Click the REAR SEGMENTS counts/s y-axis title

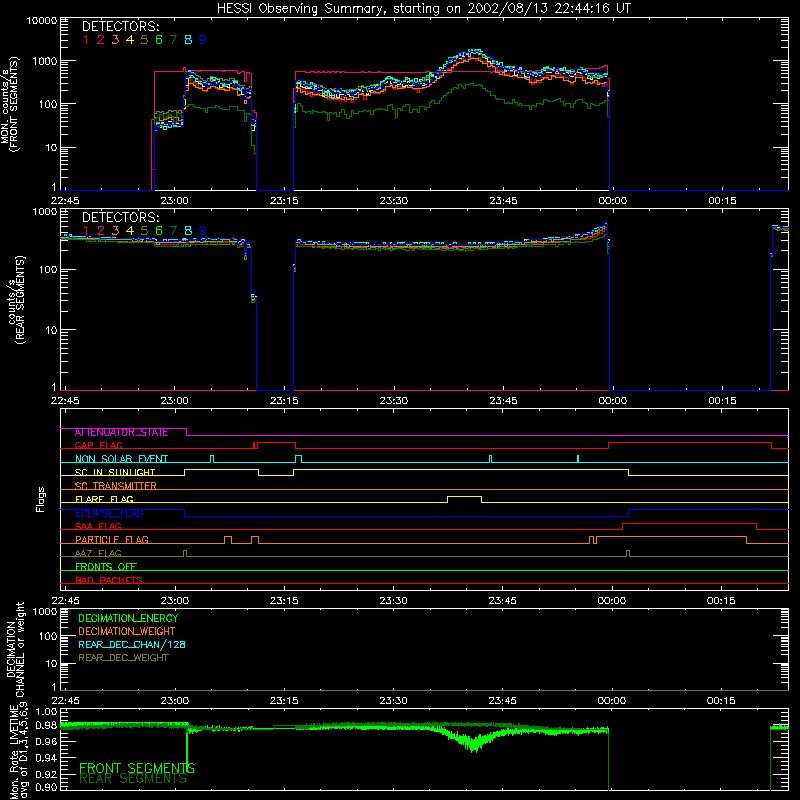pyautogui.click(x=16, y=300)
